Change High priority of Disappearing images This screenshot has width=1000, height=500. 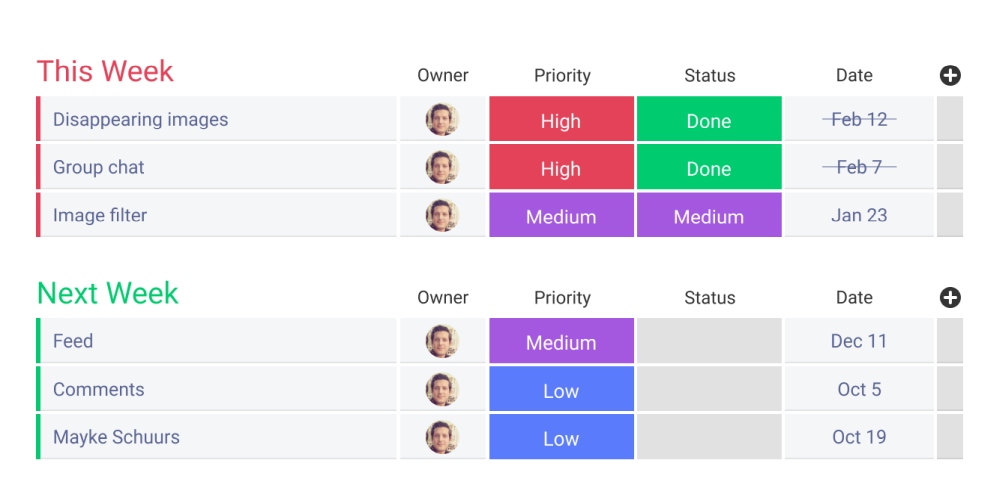[x=561, y=120]
